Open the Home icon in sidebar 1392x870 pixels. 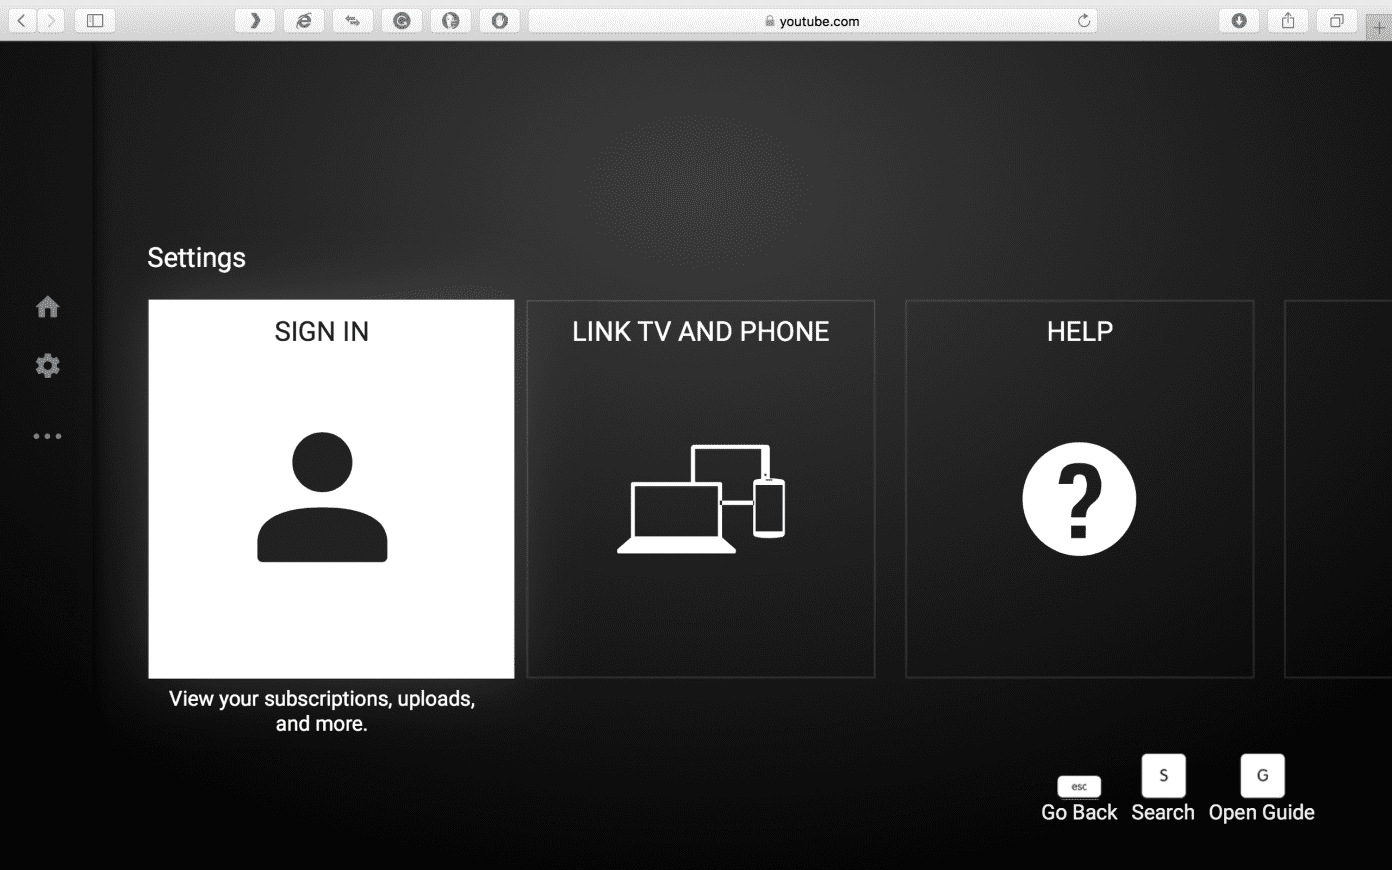pyautogui.click(x=47, y=306)
